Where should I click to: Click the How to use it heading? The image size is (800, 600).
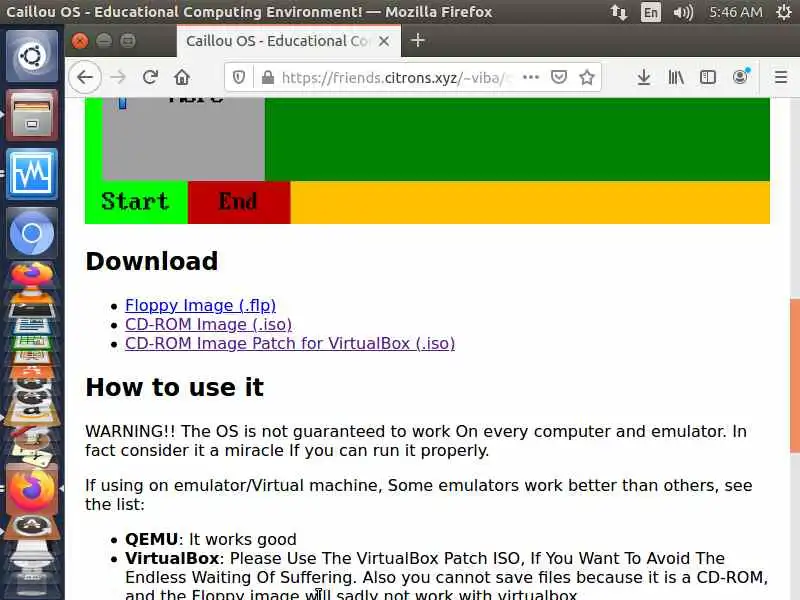coord(174,387)
